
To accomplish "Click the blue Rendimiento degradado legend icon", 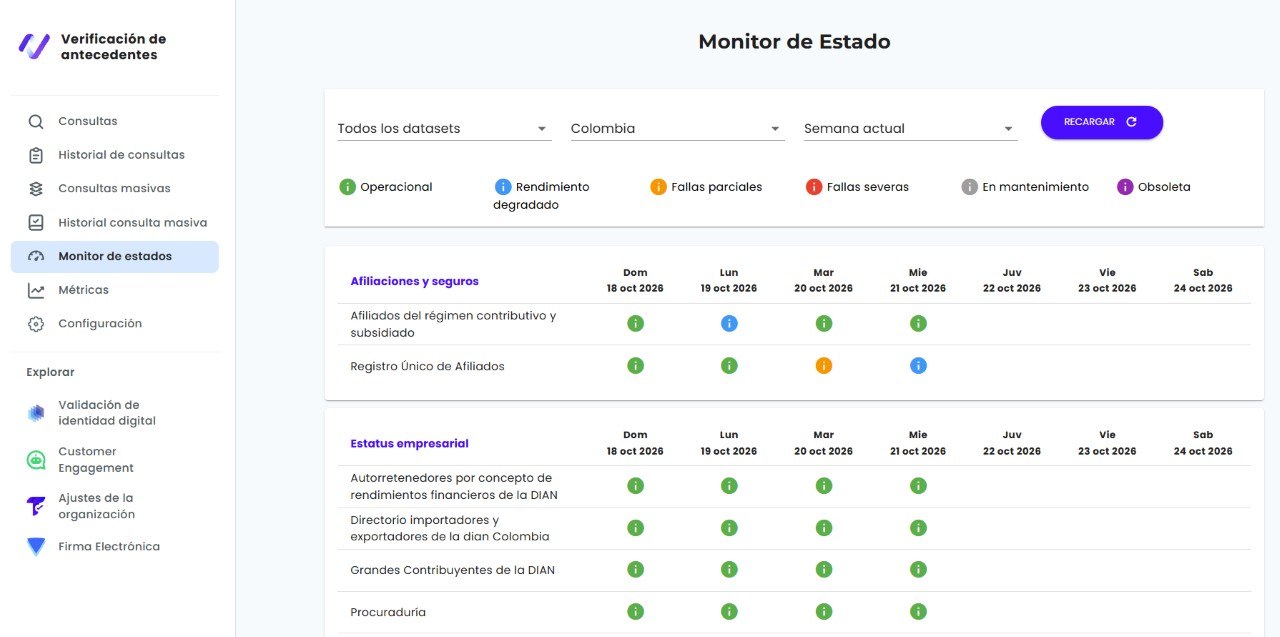I will (503, 187).
